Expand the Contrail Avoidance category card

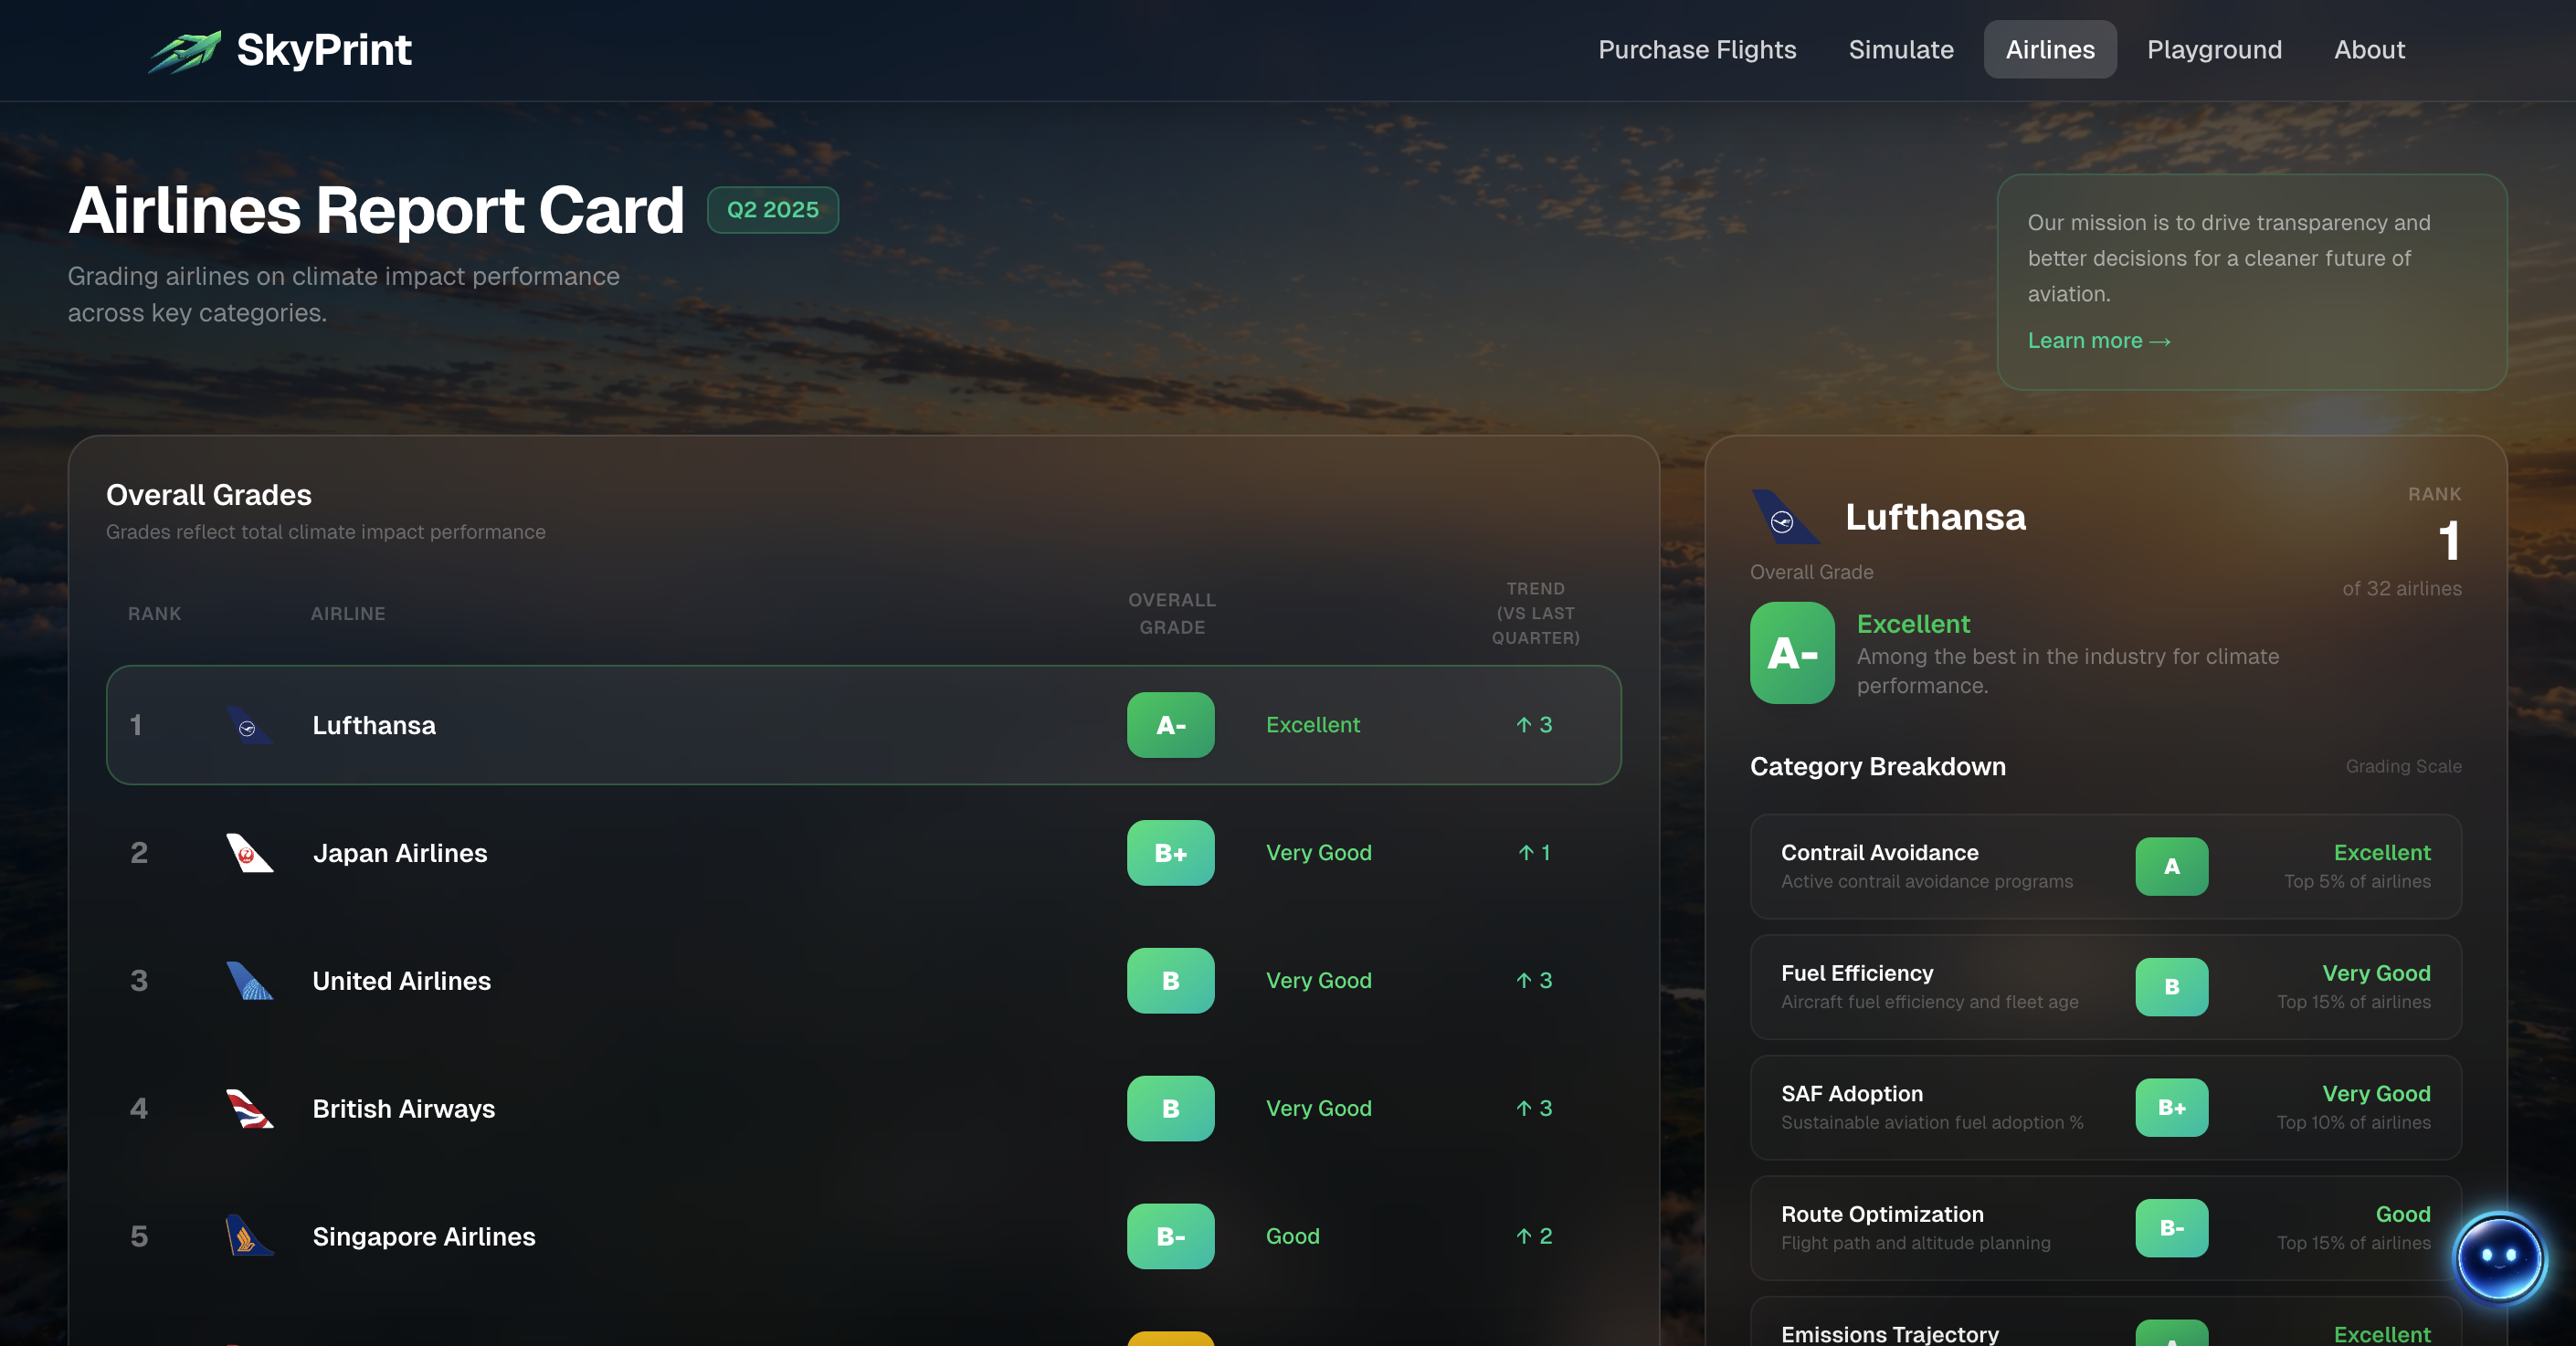click(x=2104, y=866)
